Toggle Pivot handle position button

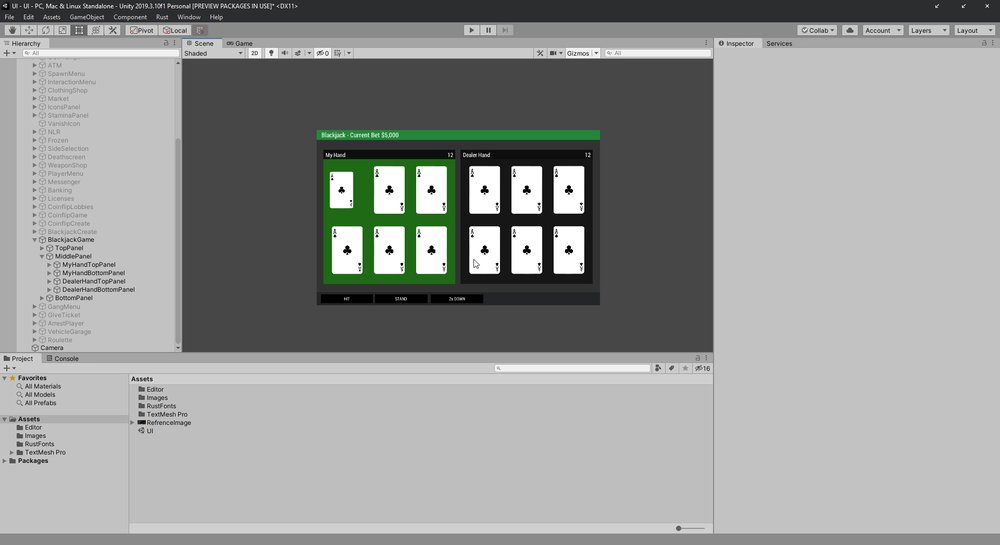(142, 30)
